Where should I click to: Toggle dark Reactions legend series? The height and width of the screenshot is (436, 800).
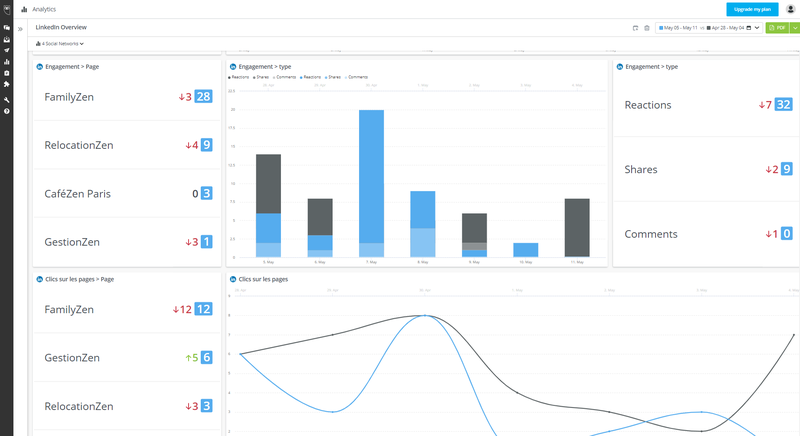point(238,77)
